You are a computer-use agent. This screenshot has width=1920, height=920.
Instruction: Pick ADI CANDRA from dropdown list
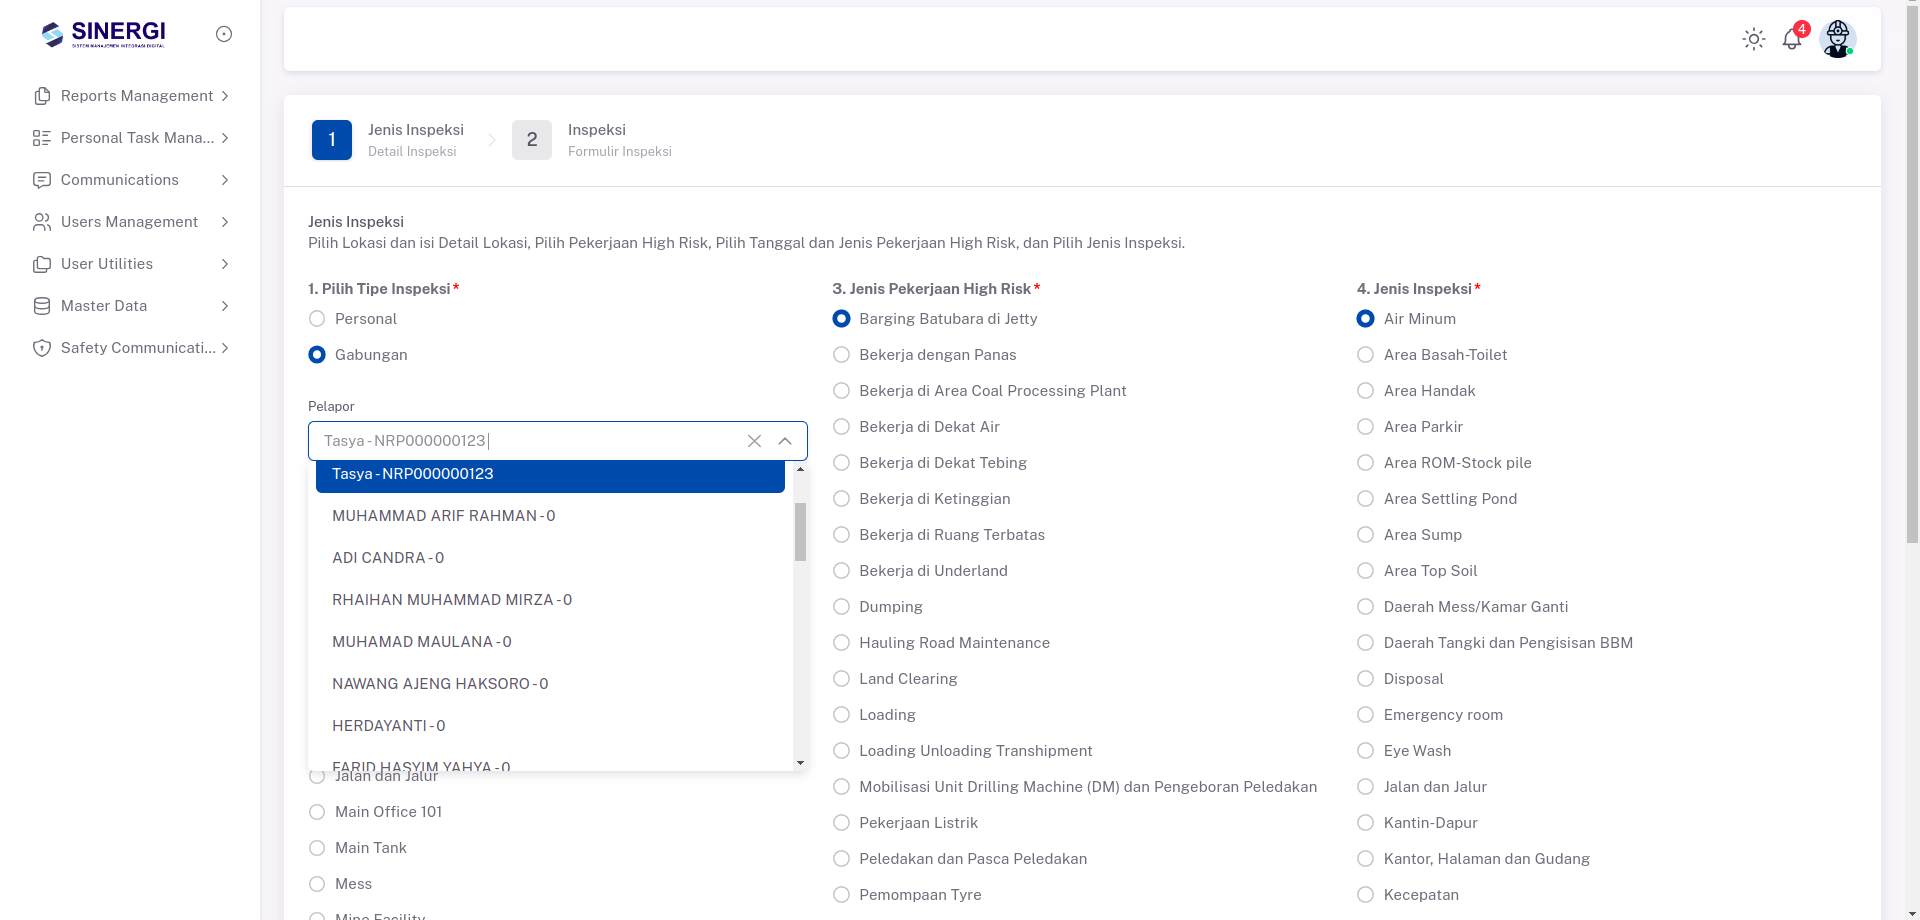click(550, 558)
